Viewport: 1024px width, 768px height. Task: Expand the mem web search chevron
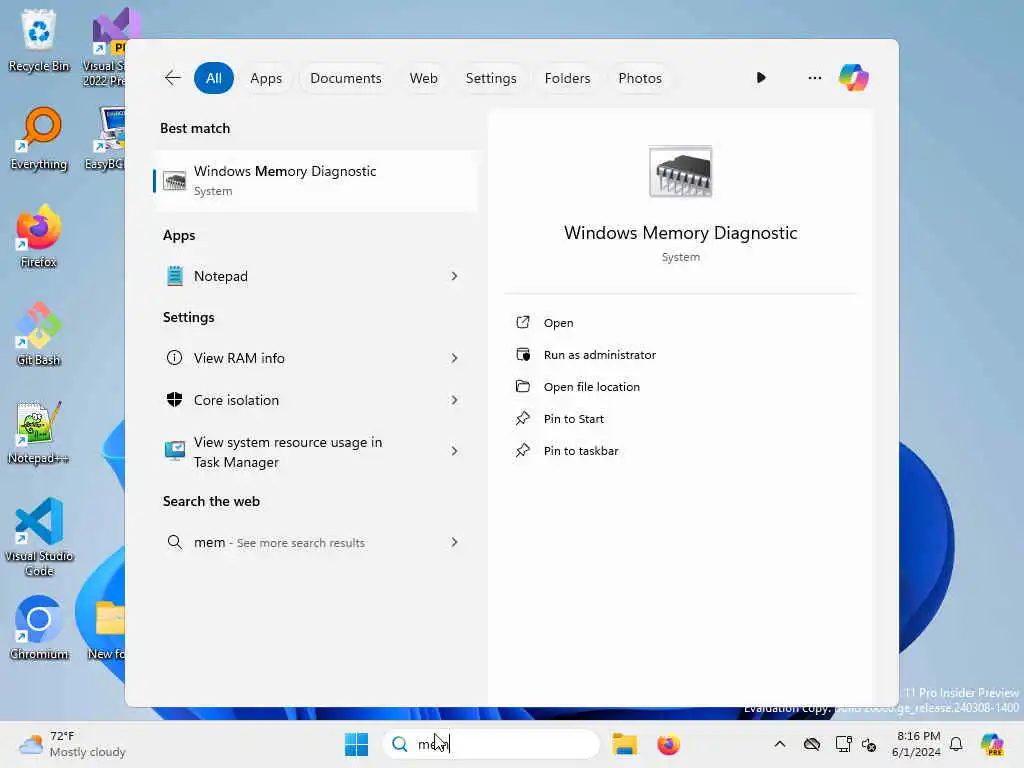point(455,542)
